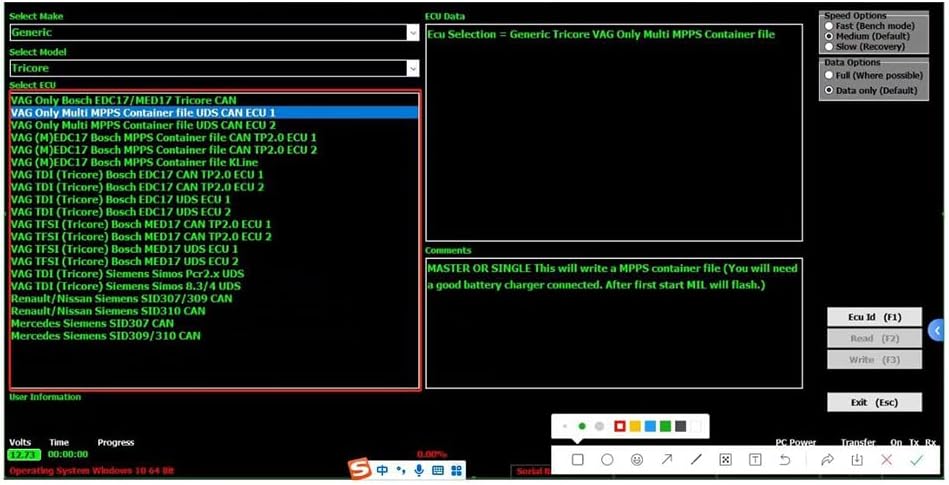949x485 pixels.
Task: Select the rectangle annotation tool
Action: click(578, 460)
